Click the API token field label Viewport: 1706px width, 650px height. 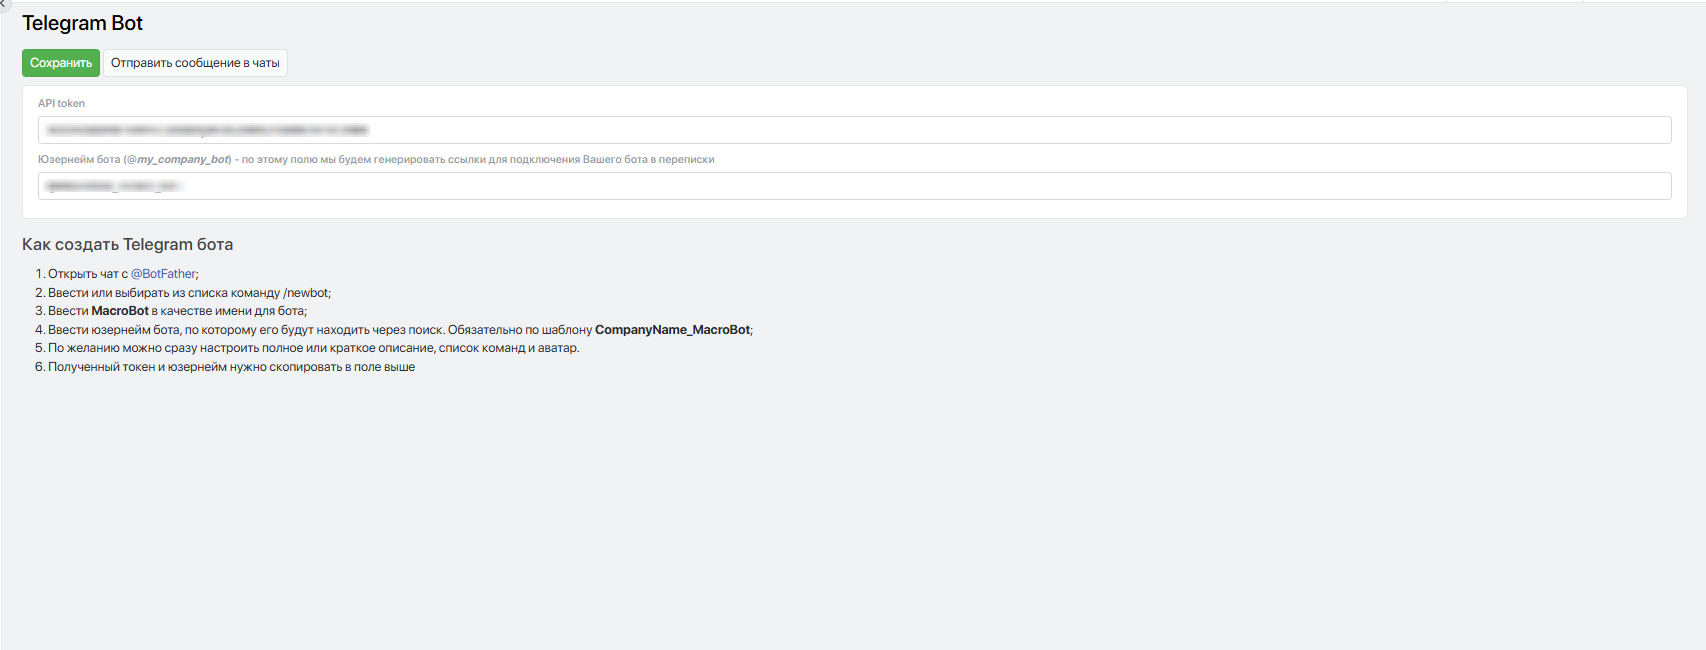coord(61,103)
